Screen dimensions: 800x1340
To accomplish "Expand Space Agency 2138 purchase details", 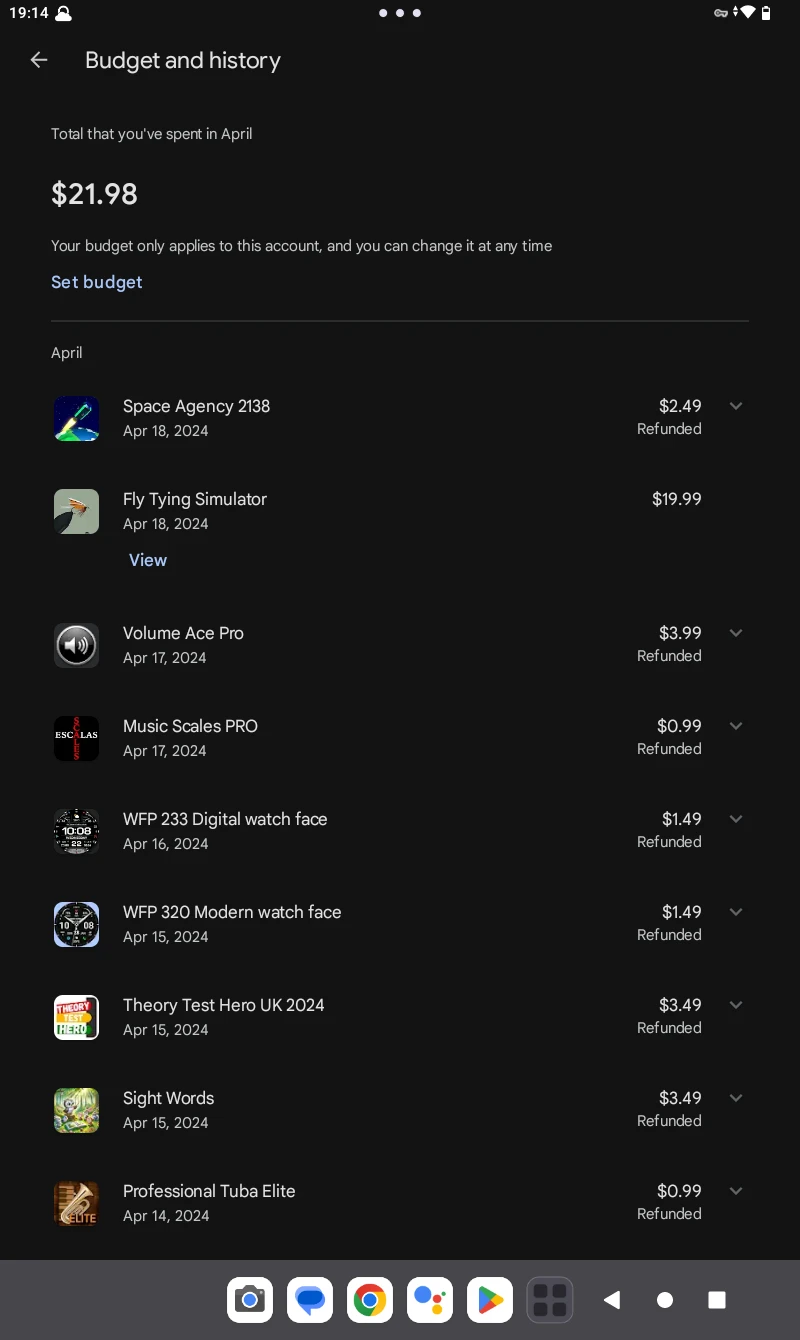I will 736,406.
